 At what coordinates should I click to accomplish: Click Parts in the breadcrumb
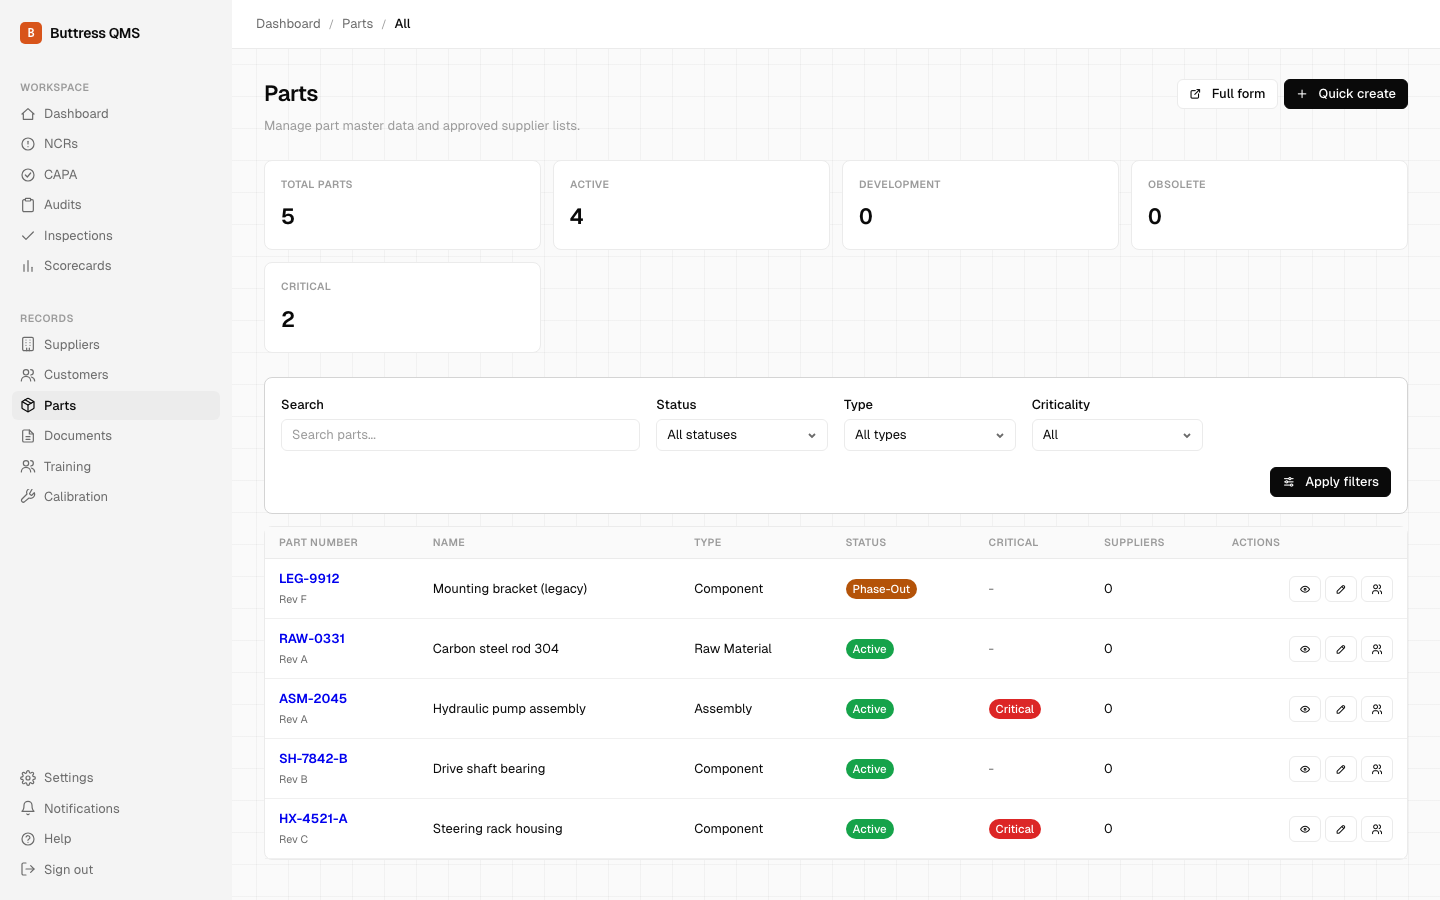[x=357, y=24]
